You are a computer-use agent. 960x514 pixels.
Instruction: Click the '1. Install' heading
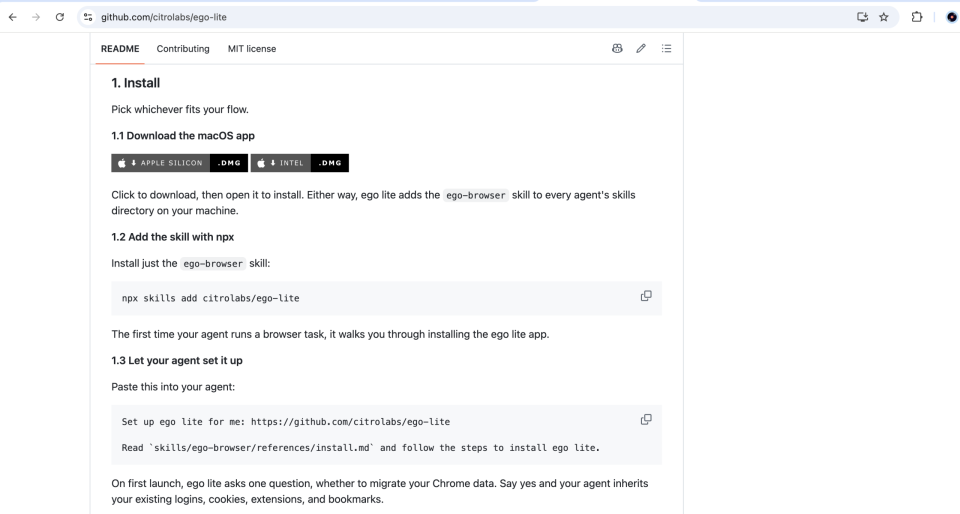136,83
